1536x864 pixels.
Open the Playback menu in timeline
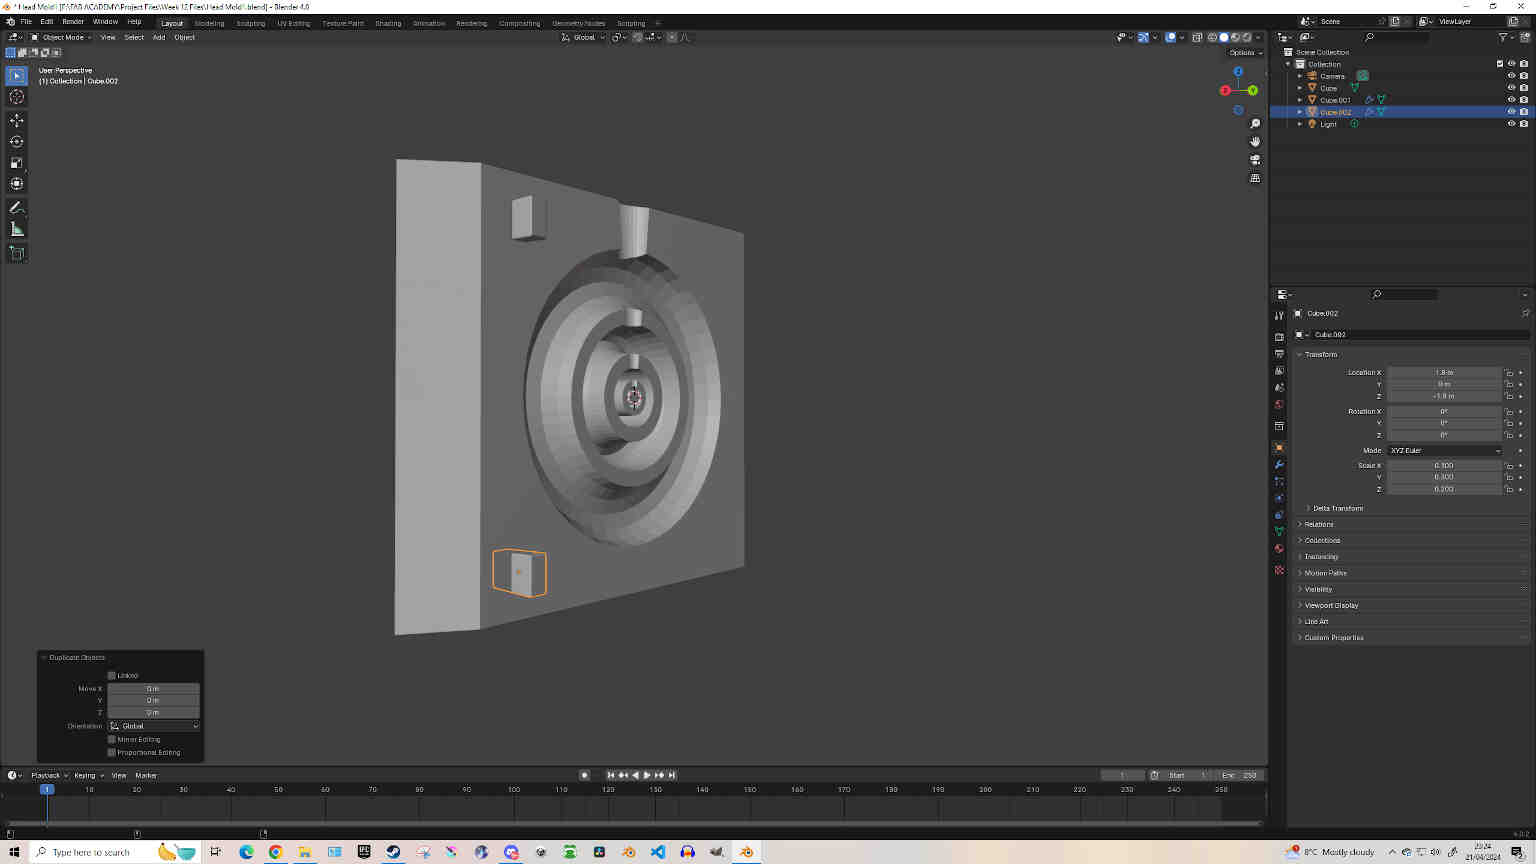point(49,775)
